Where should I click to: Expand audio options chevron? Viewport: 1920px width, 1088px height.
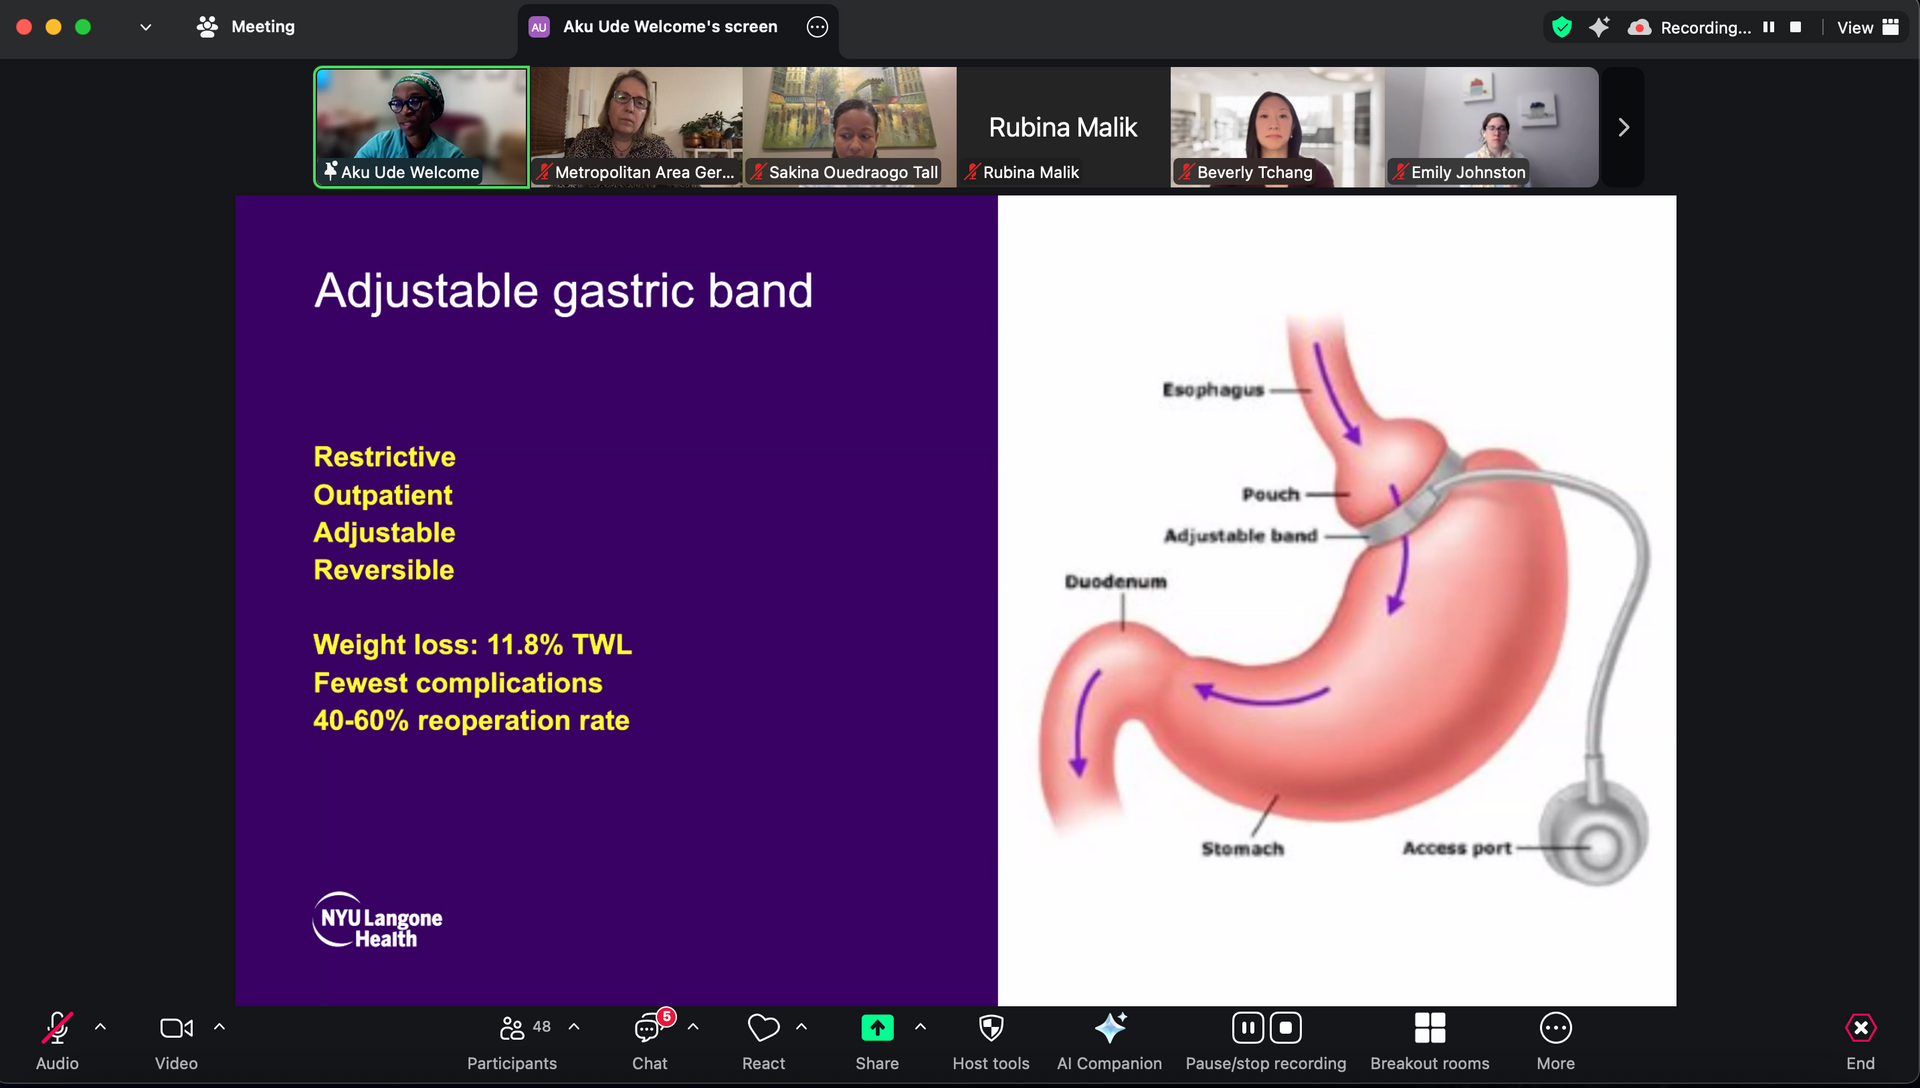100,1027
